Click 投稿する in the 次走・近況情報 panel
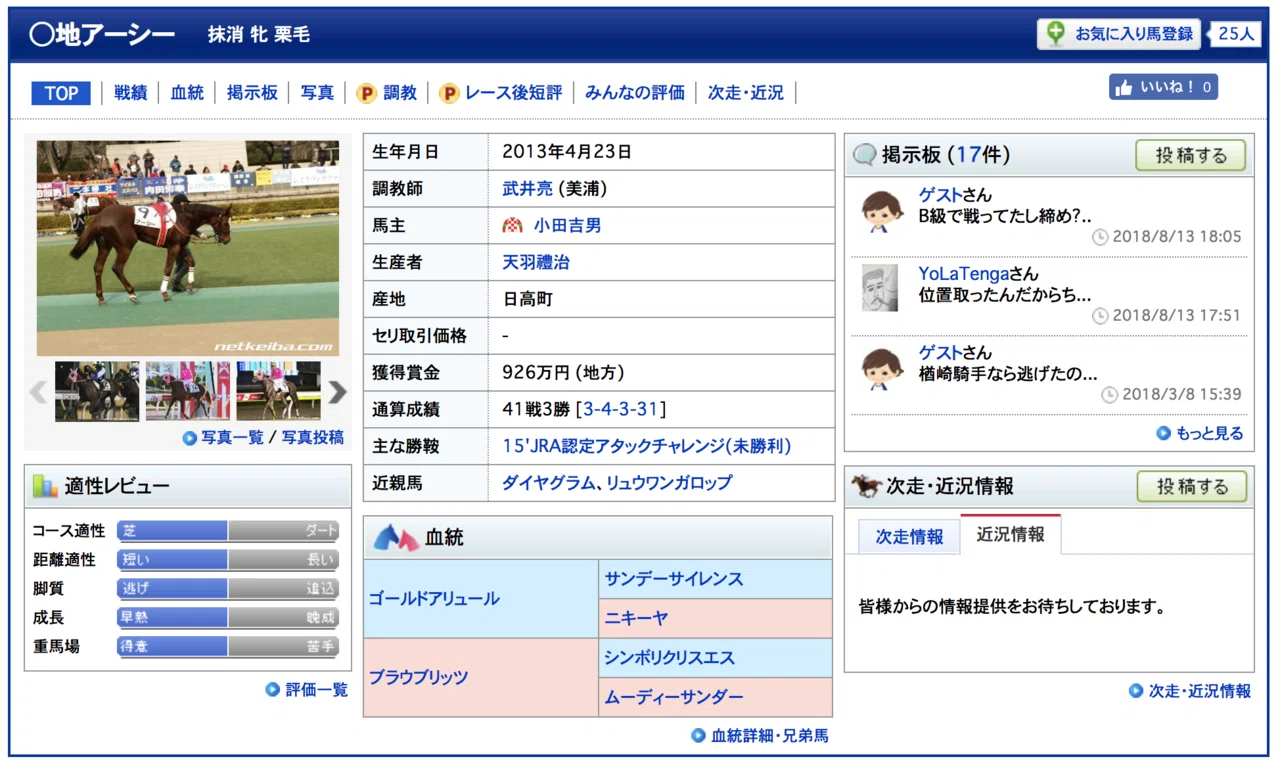Screen dimensions: 1280x761 1192,487
